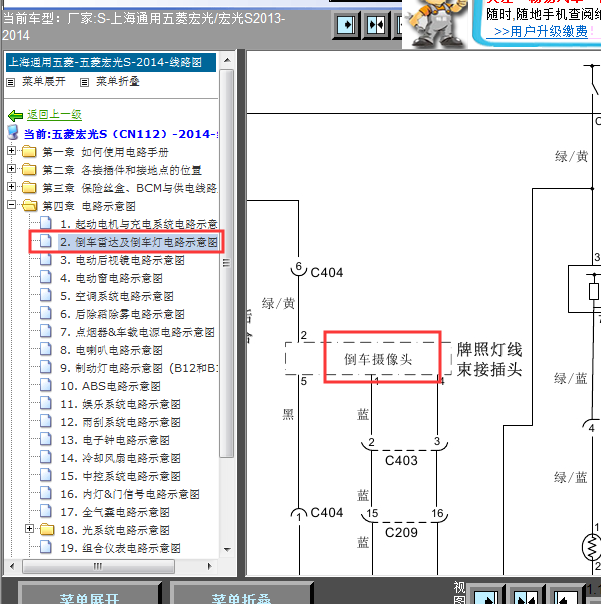Open 16. 内灯&门信号电路示意图
601x604 pixels.
click(130, 494)
